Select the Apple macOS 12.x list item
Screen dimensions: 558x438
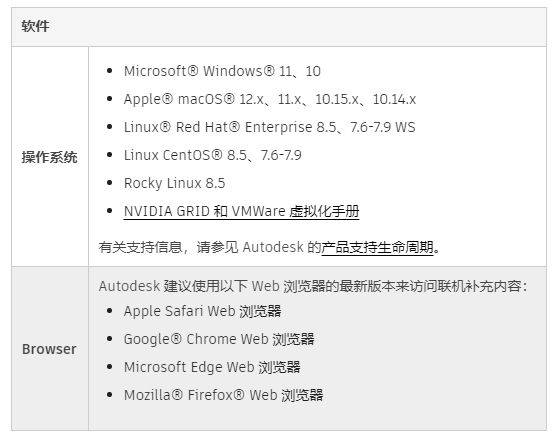270,99
